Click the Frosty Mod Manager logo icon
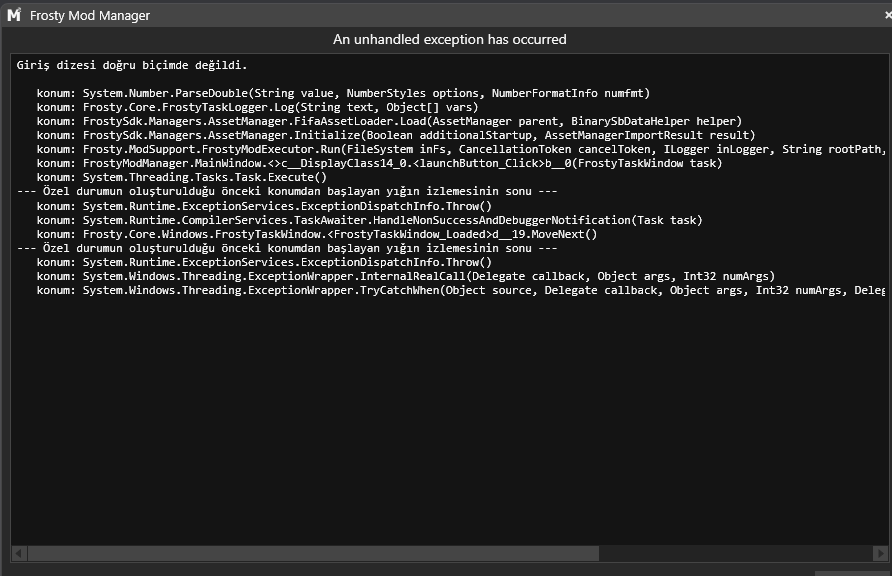This screenshot has height=576, width=892. point(14,15)
